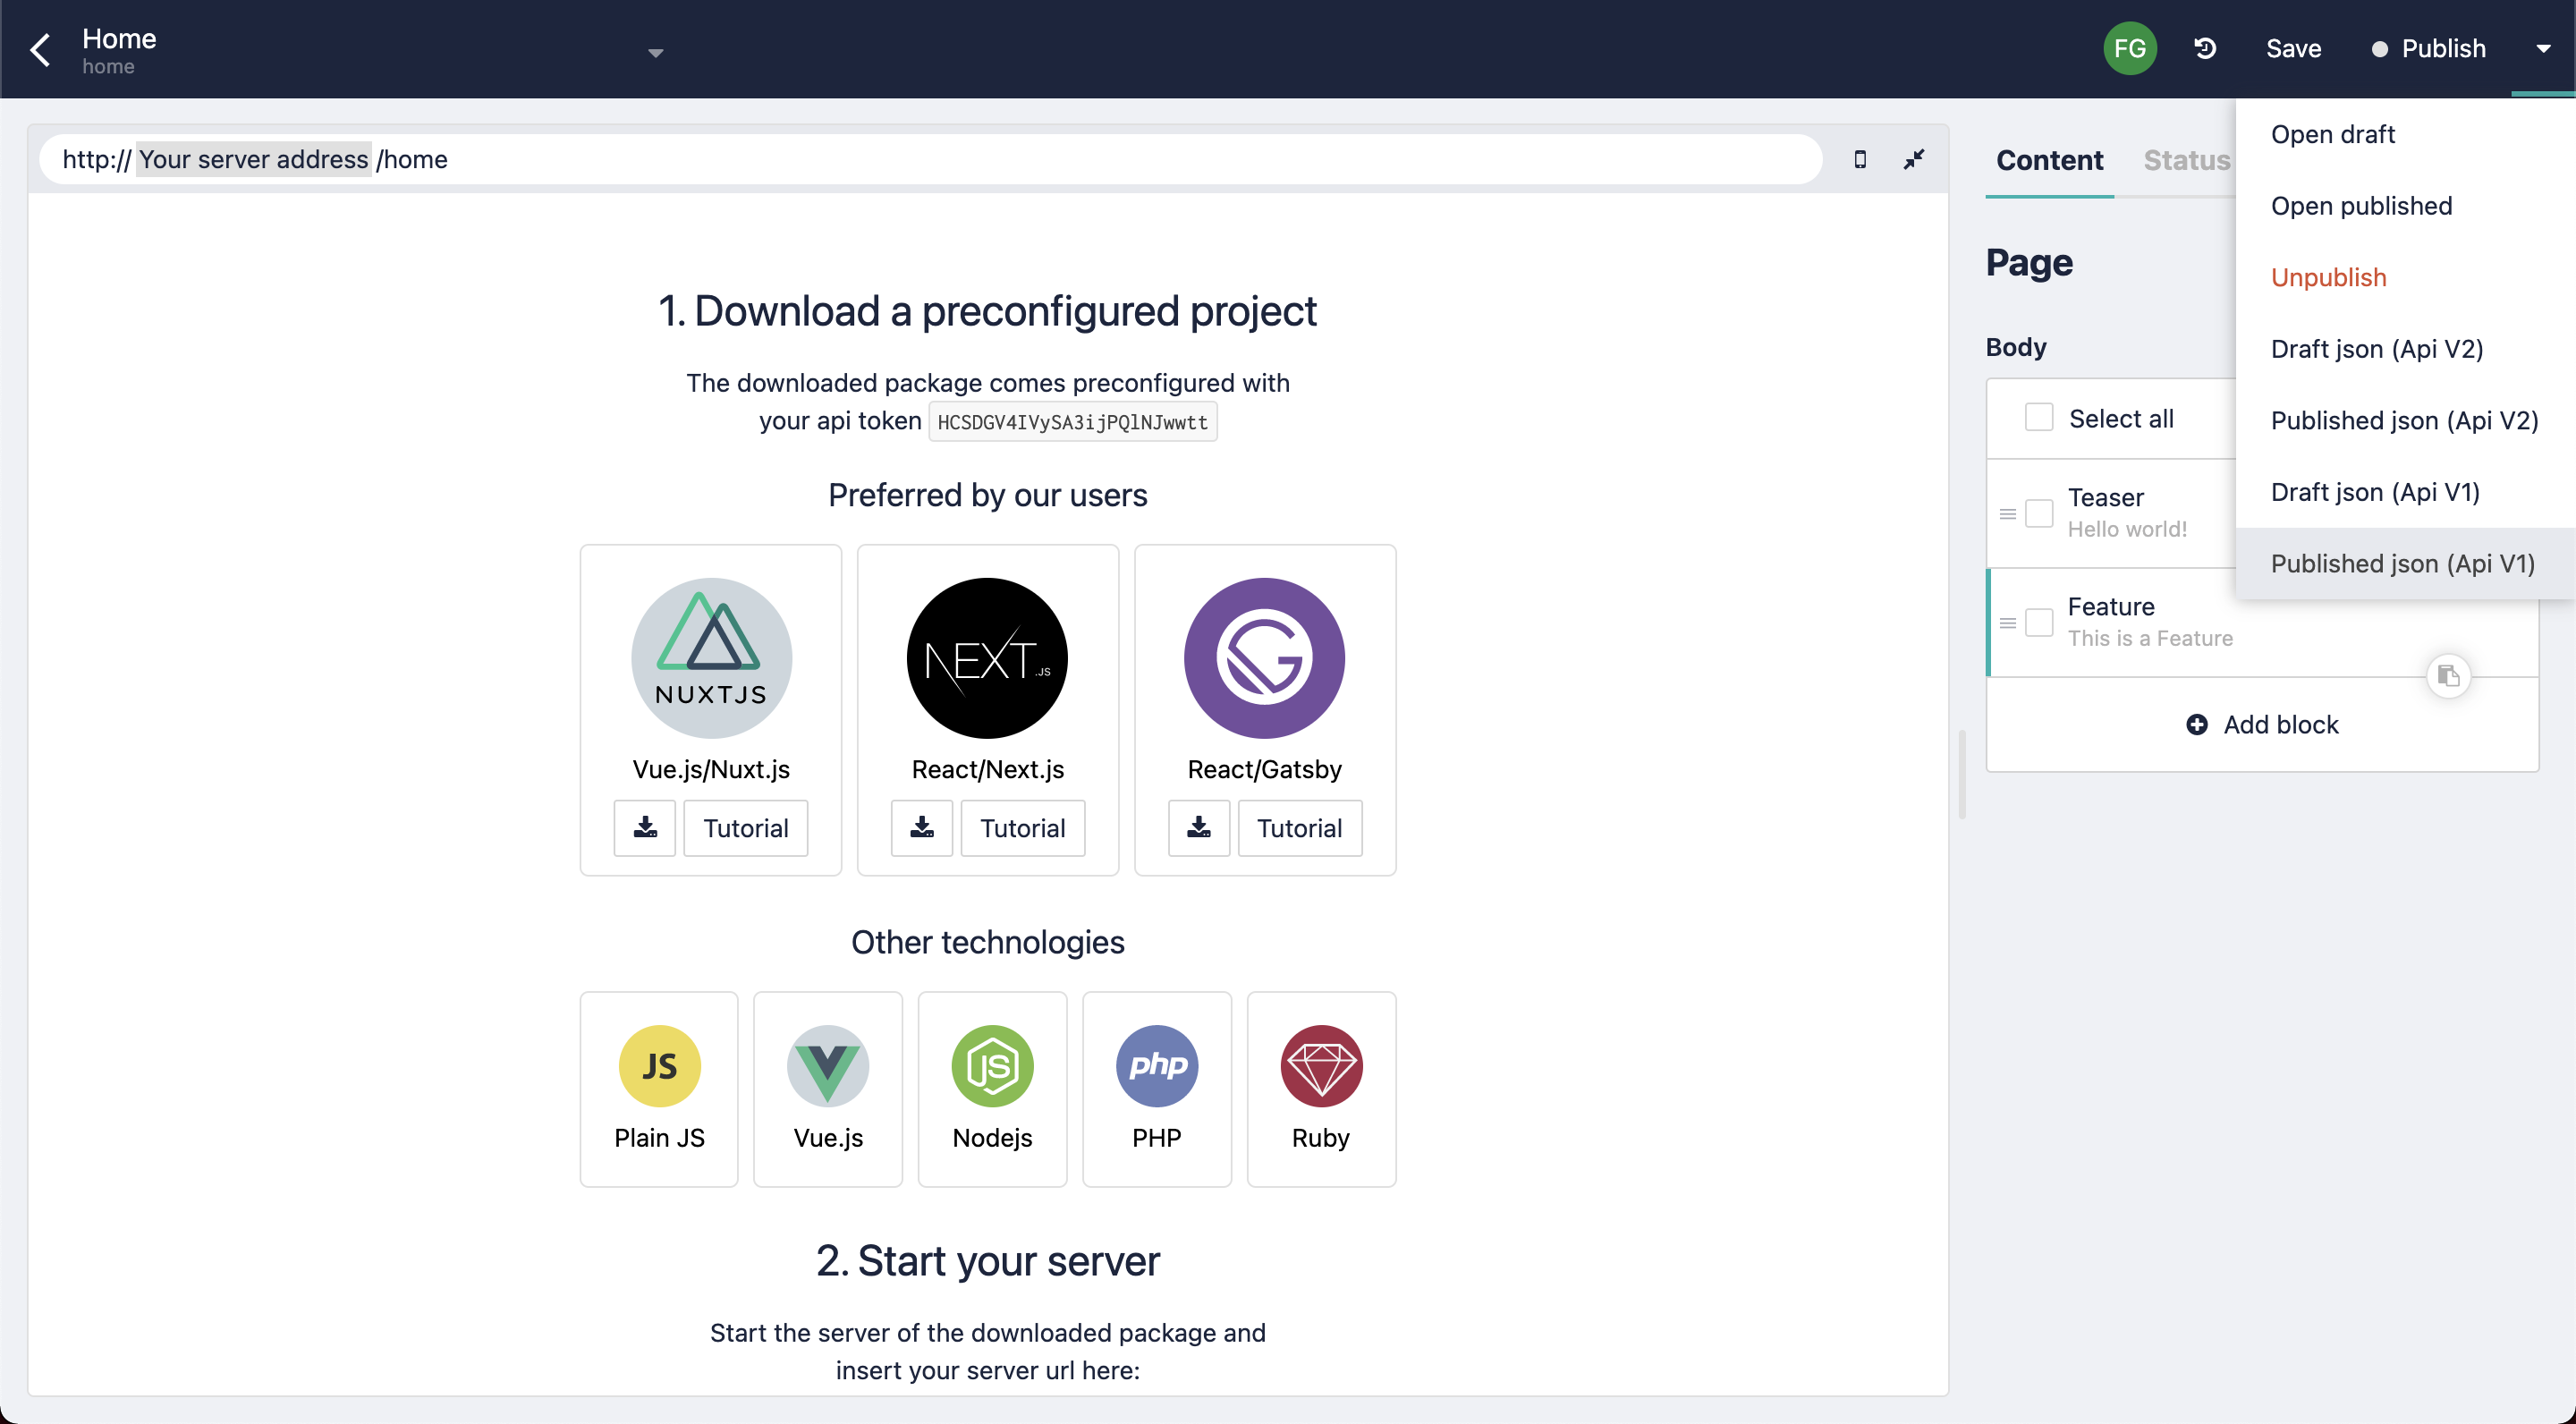Viewport: 2576px width, 1424px height.
Task: Expand the Home page title dropdown
Action: pos(655,53)
